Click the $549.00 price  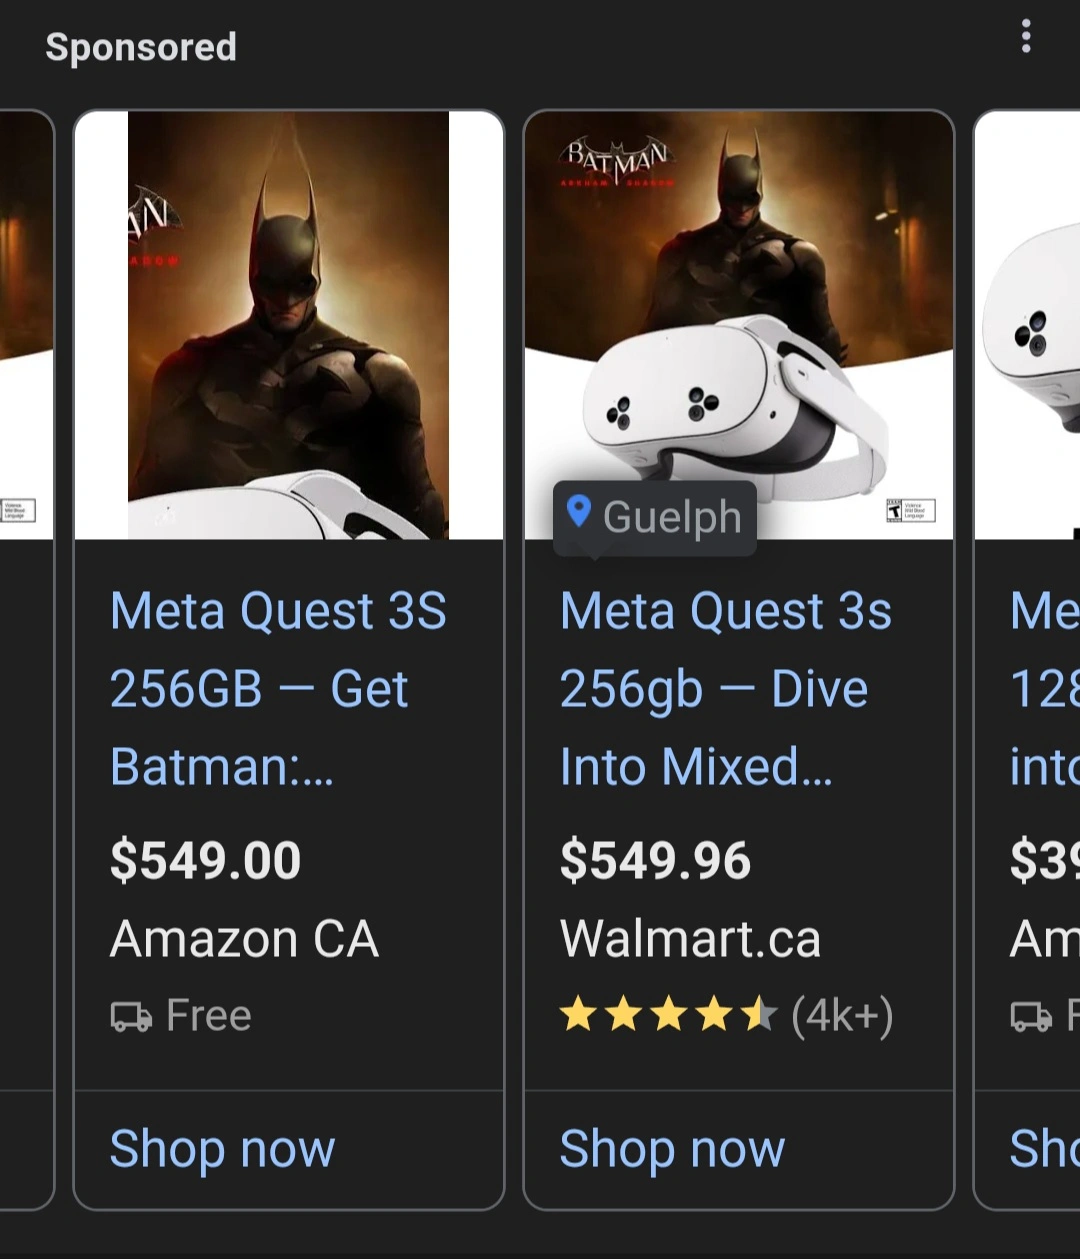tap(205, 861)
